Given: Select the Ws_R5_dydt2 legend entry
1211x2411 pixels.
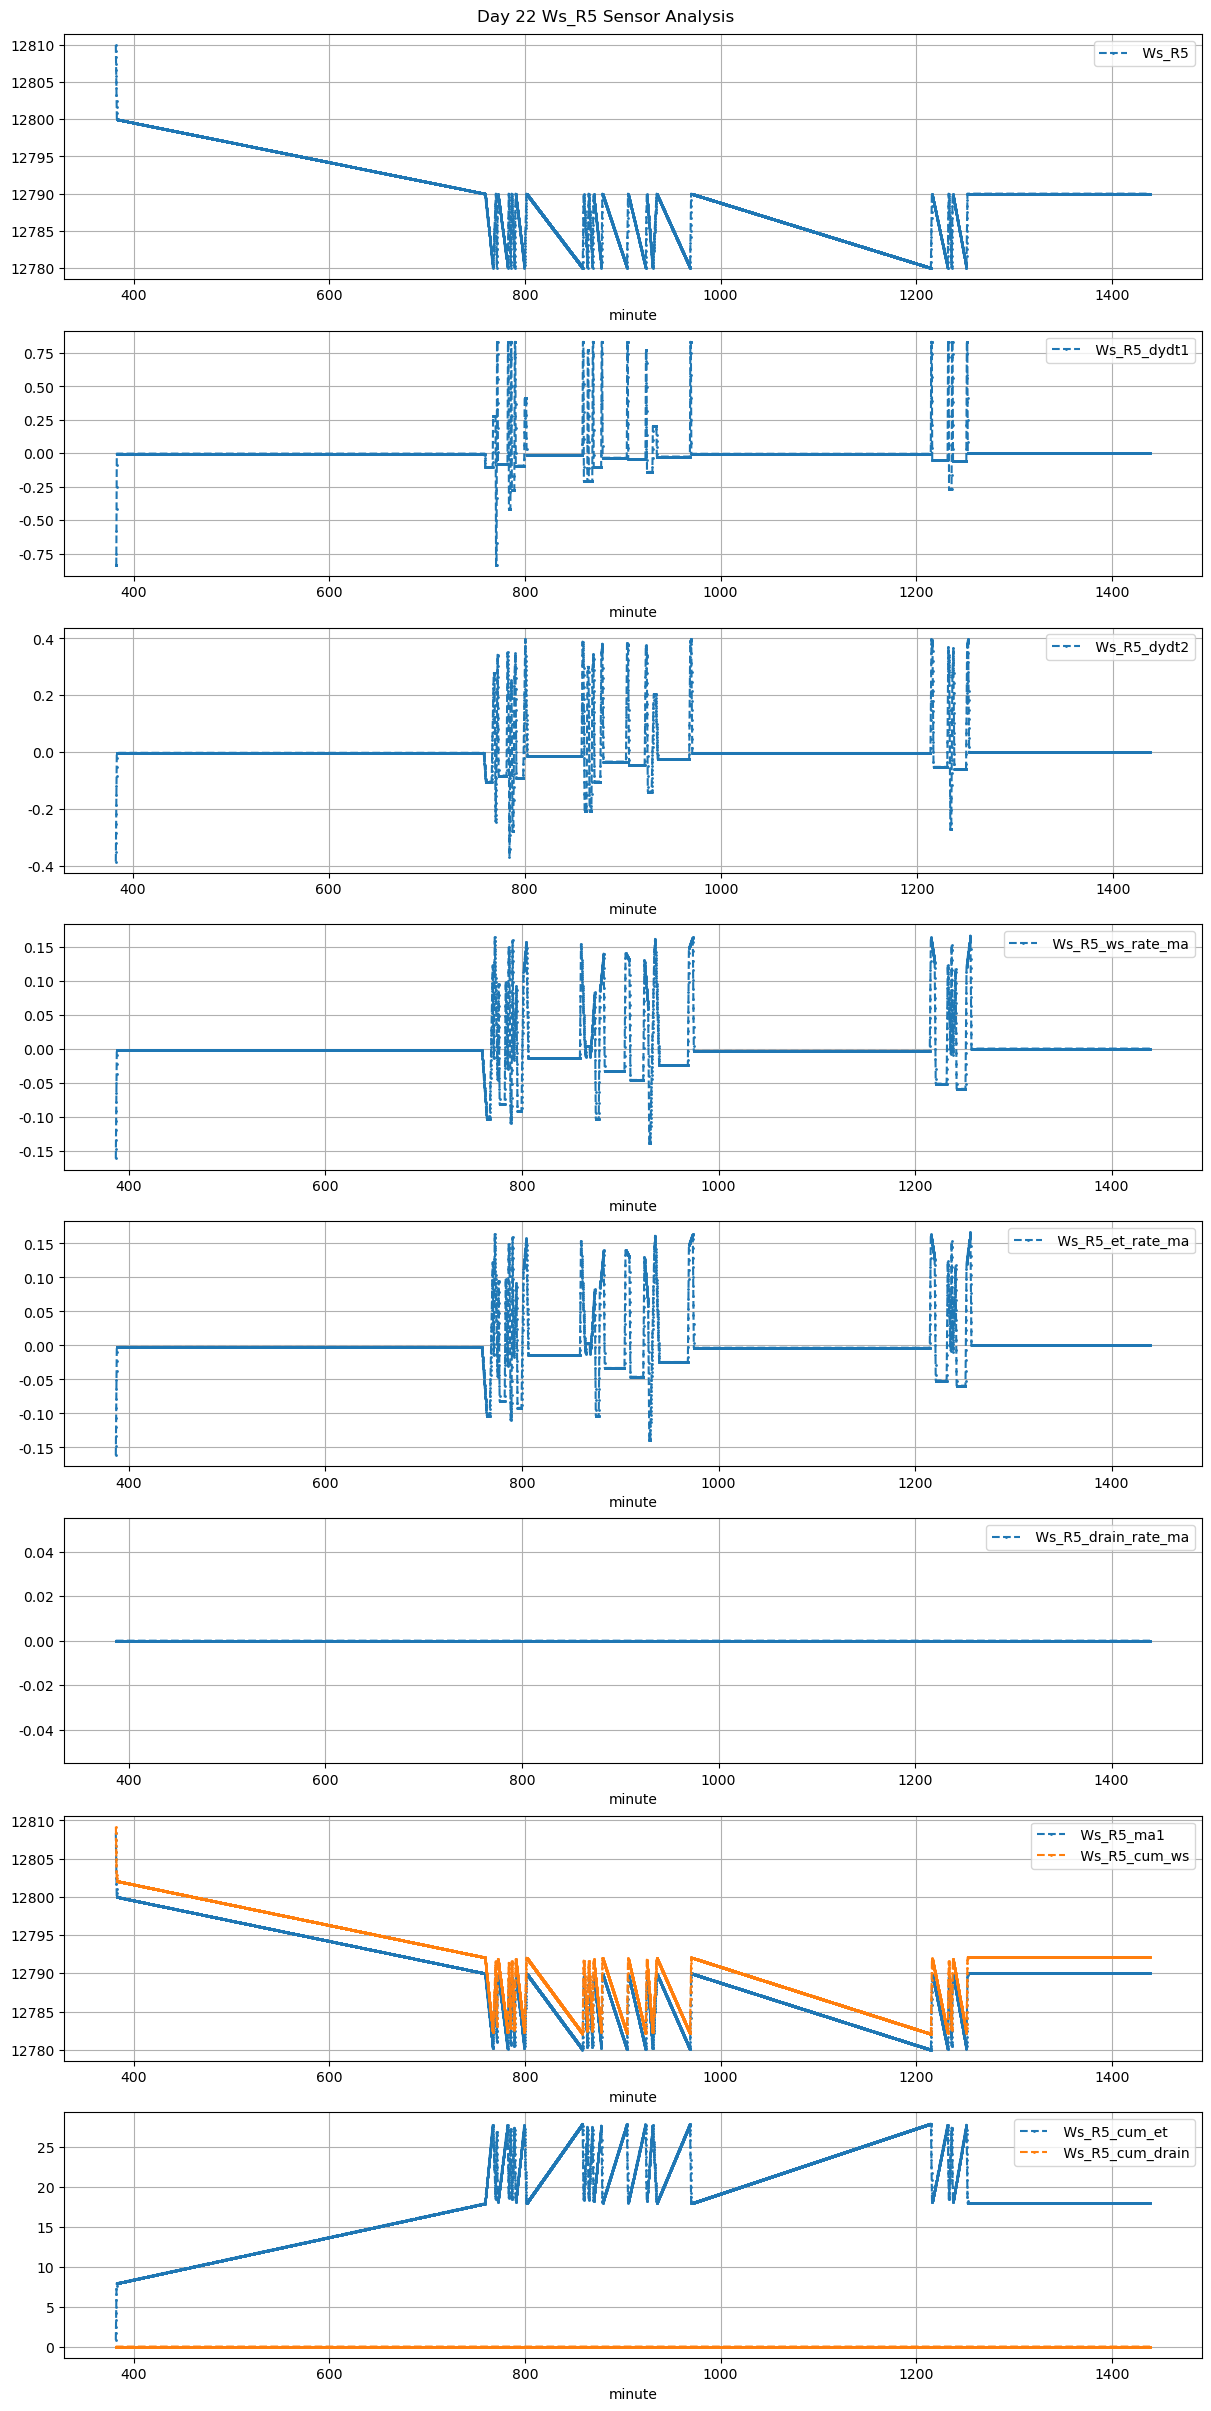Looking at the screenshot, I should click(x=1141, y=647).
